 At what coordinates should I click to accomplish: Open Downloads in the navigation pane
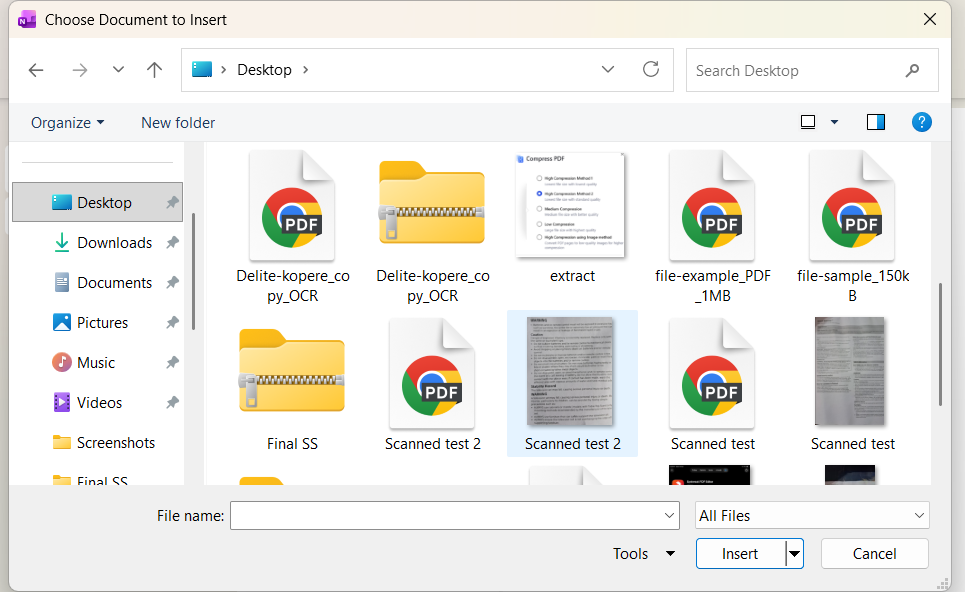[114, 243]
